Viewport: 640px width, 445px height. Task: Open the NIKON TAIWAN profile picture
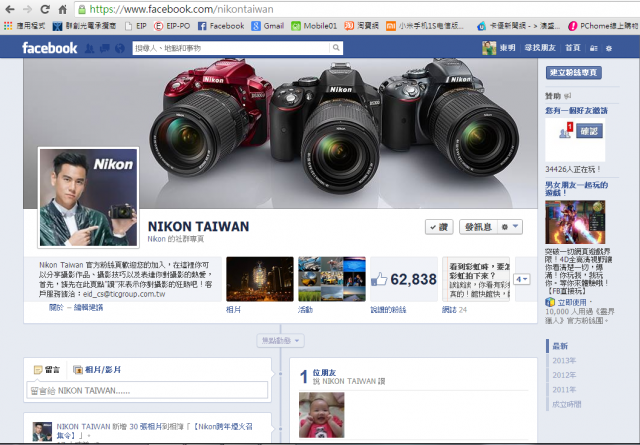pos(89,198)
